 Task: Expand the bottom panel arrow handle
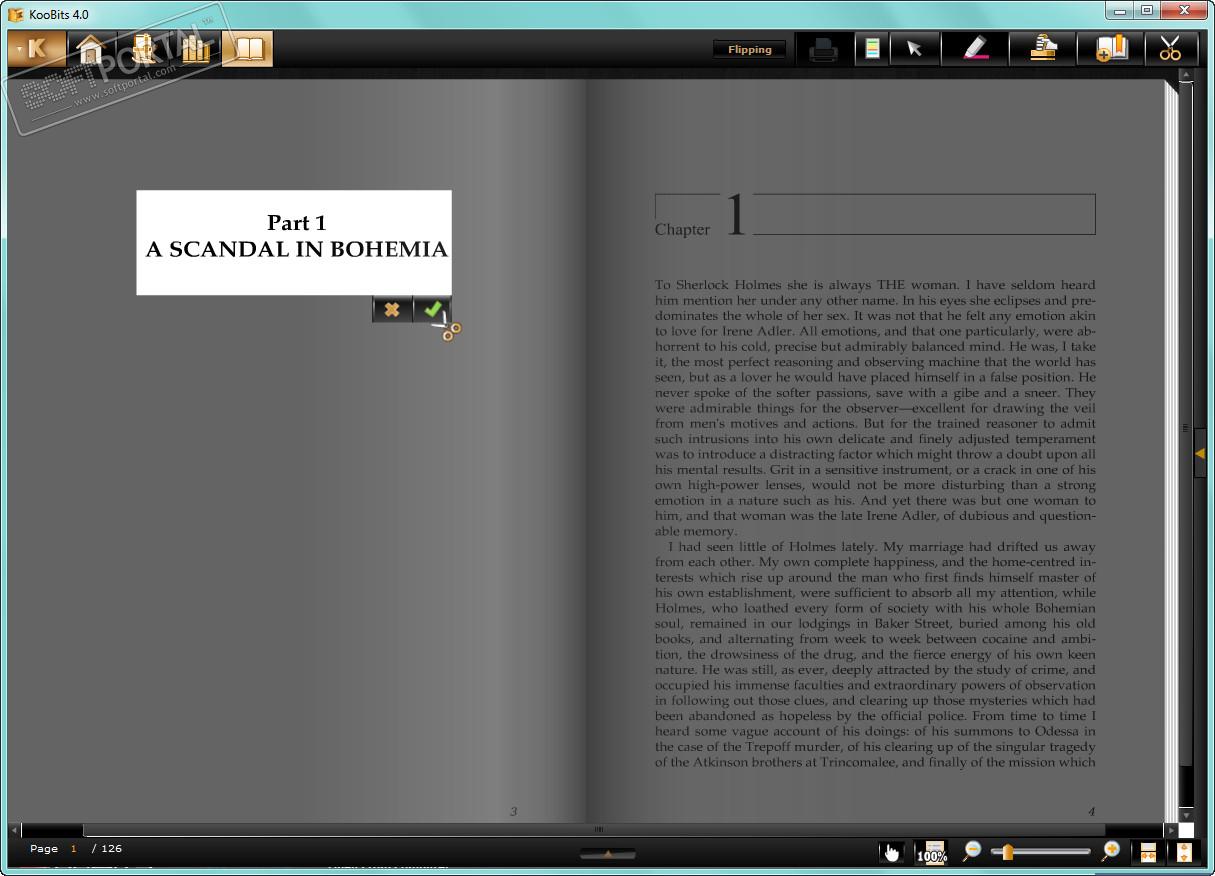(x=607, y=853)
